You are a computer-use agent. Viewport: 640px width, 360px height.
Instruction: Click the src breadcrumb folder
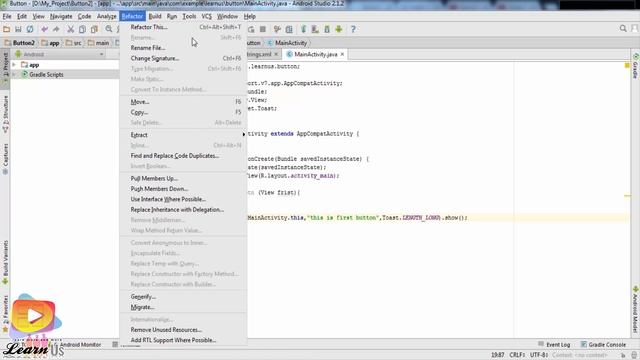[x=73, y=43]
